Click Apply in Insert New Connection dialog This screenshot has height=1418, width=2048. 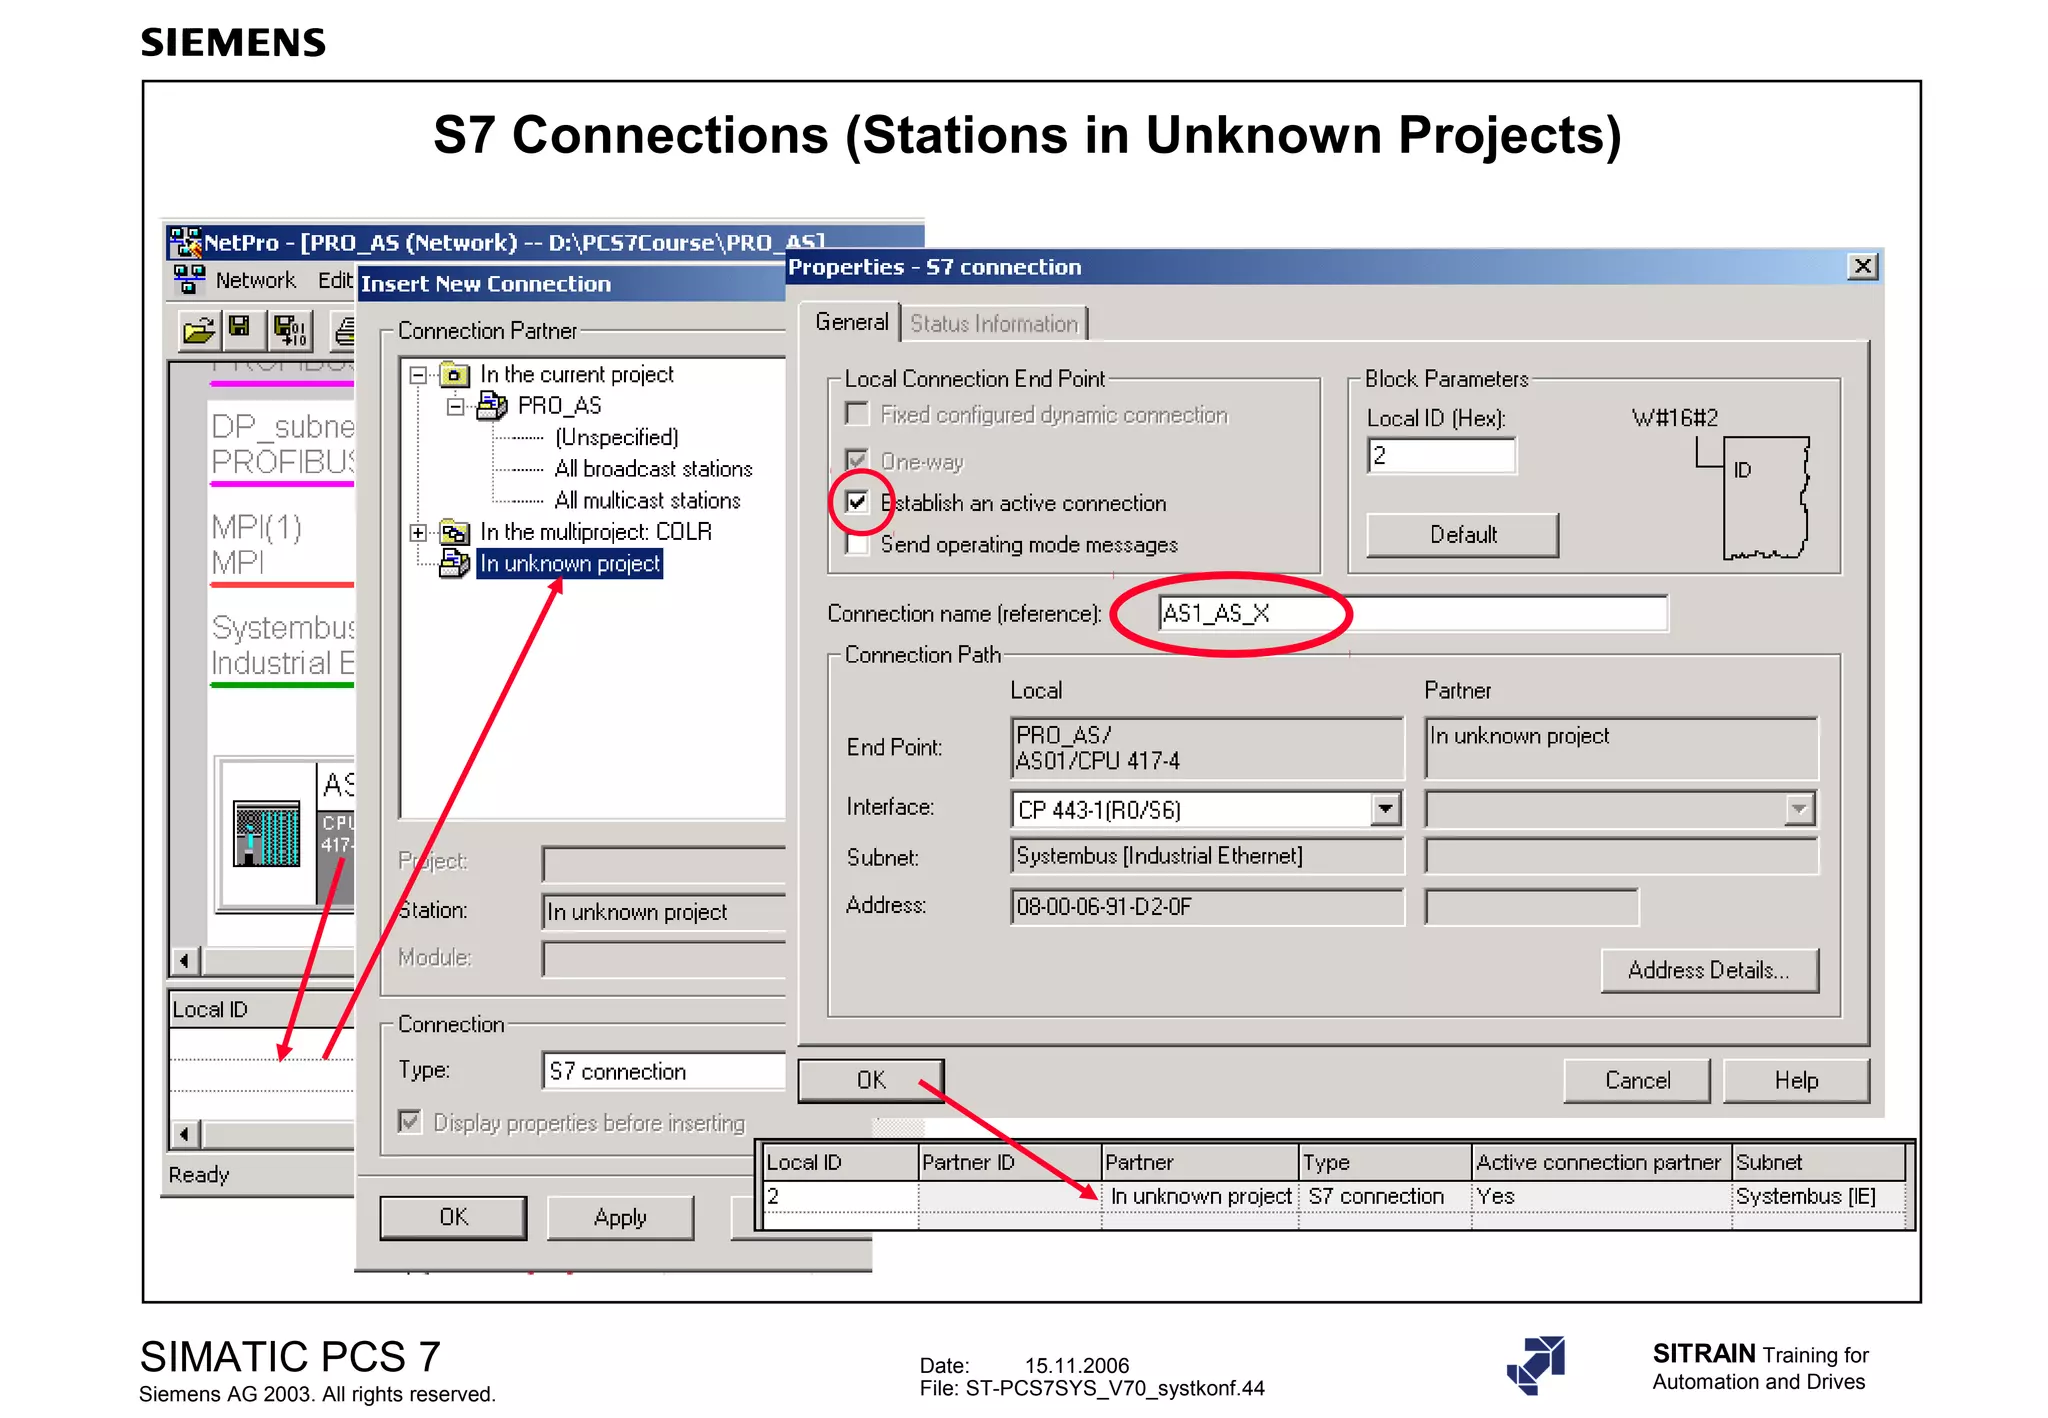point(620,1217)
